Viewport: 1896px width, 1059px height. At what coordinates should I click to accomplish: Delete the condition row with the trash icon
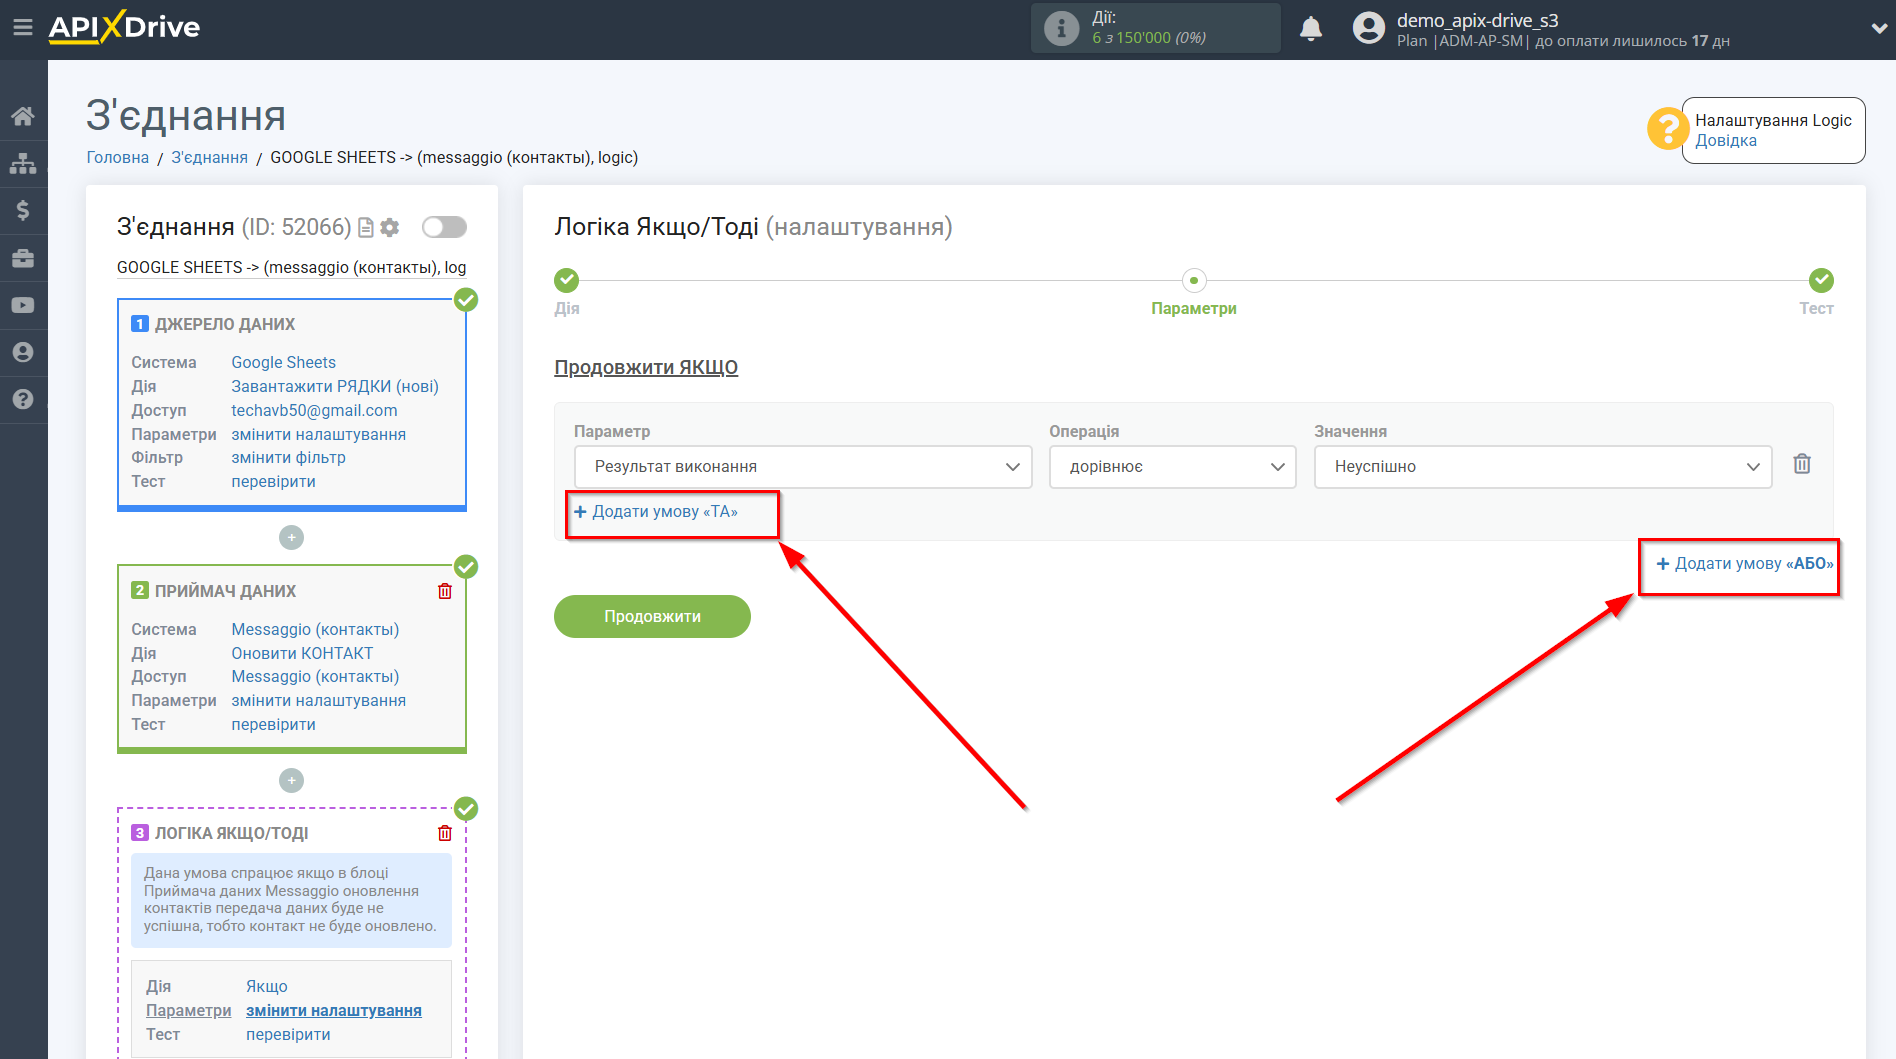click(x=1801, y=464)
